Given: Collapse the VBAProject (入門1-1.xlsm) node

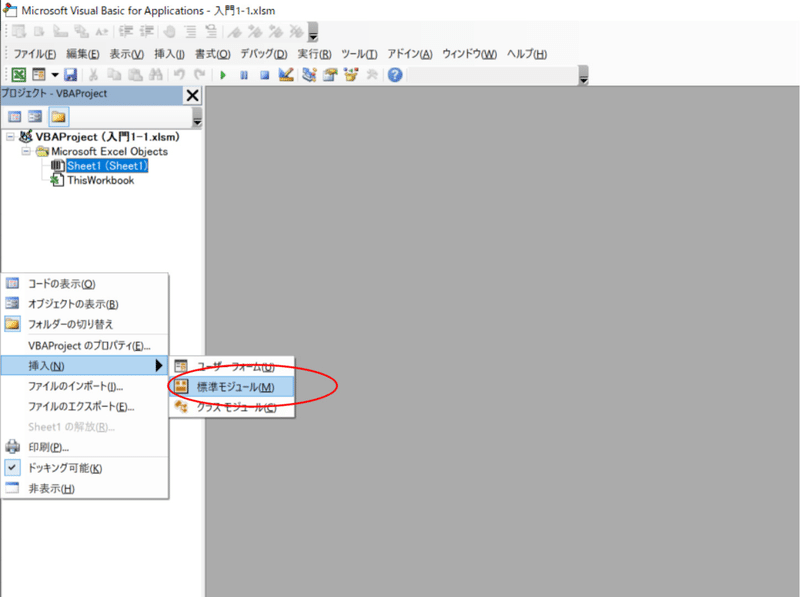Looking at the screenshot, I should coord(10,137).
